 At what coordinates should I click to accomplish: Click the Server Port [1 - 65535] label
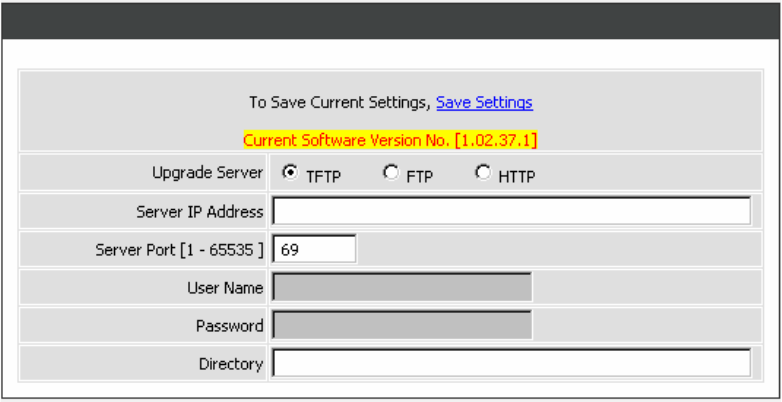179,249
